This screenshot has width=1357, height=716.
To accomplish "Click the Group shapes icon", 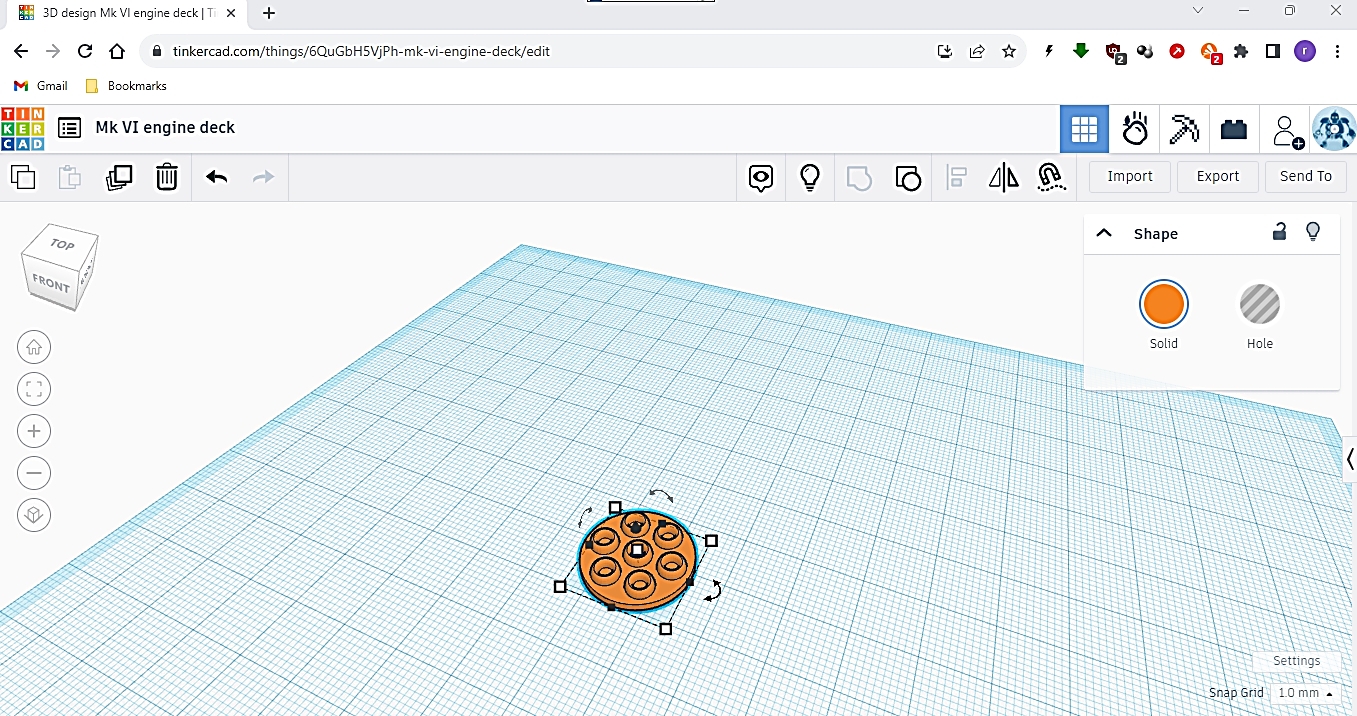I will tap(859, 178).
